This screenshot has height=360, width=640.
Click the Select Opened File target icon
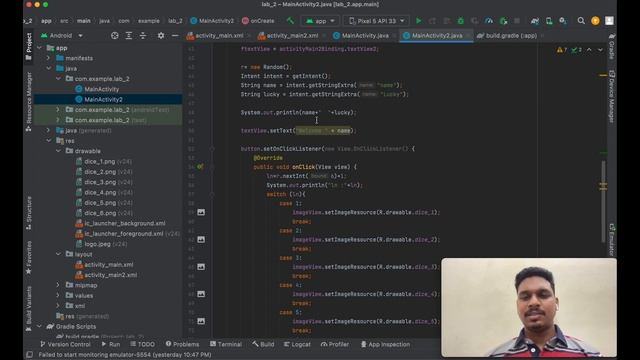115,36
